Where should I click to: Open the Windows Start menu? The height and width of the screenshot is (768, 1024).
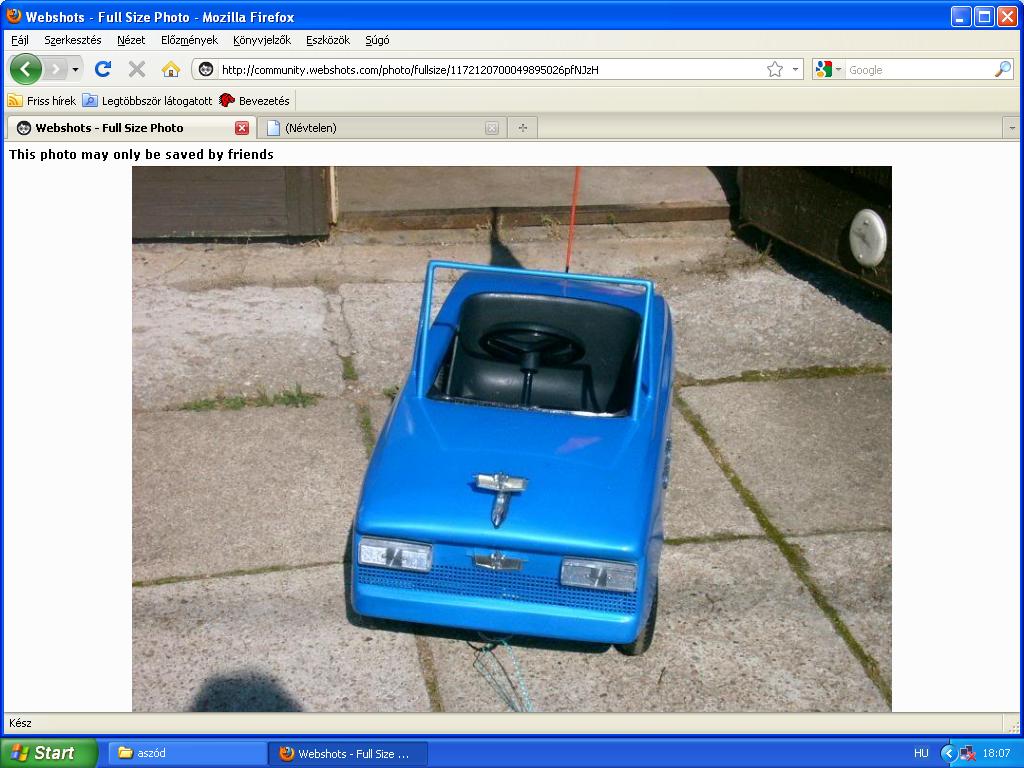tap(49, 753)
